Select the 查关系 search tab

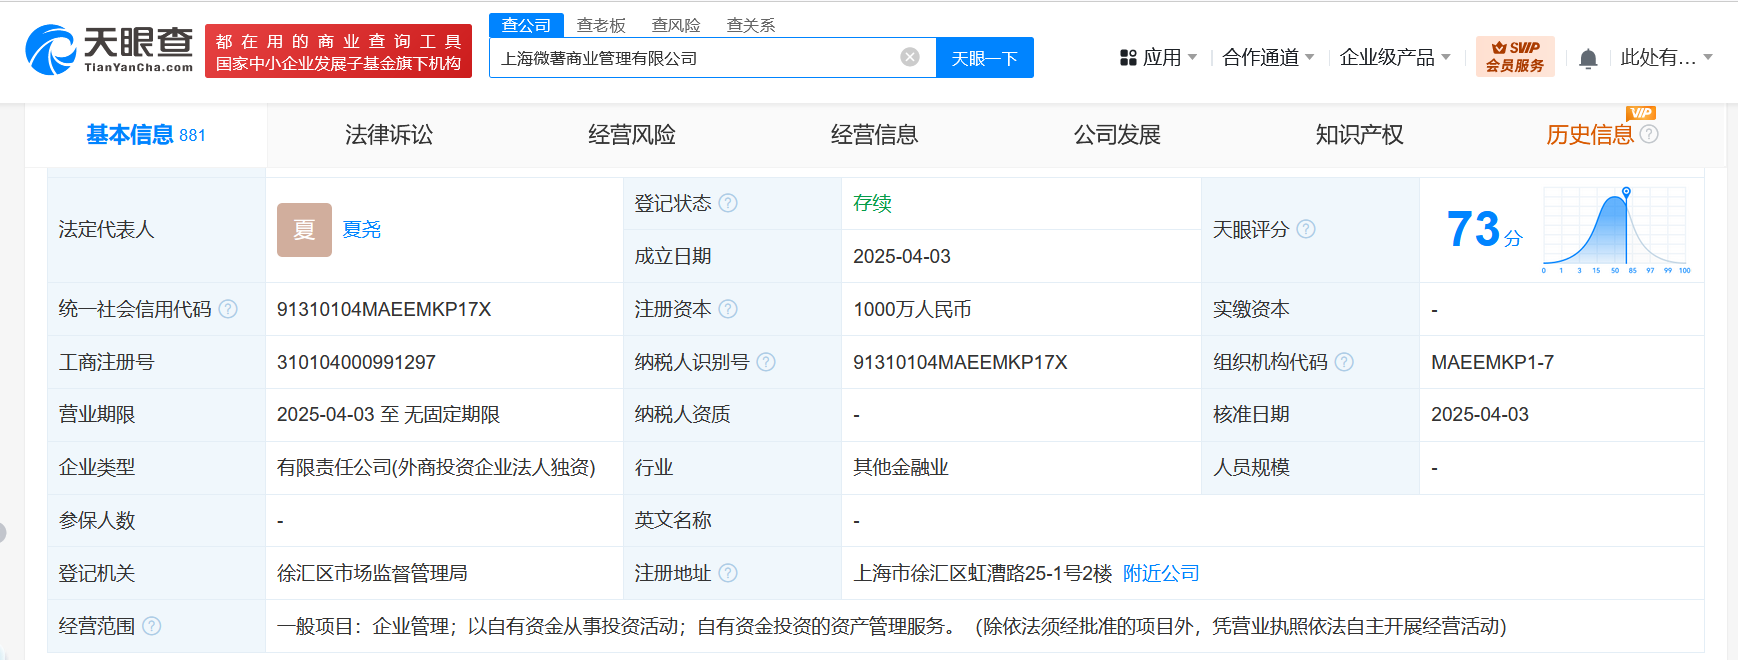751,25
